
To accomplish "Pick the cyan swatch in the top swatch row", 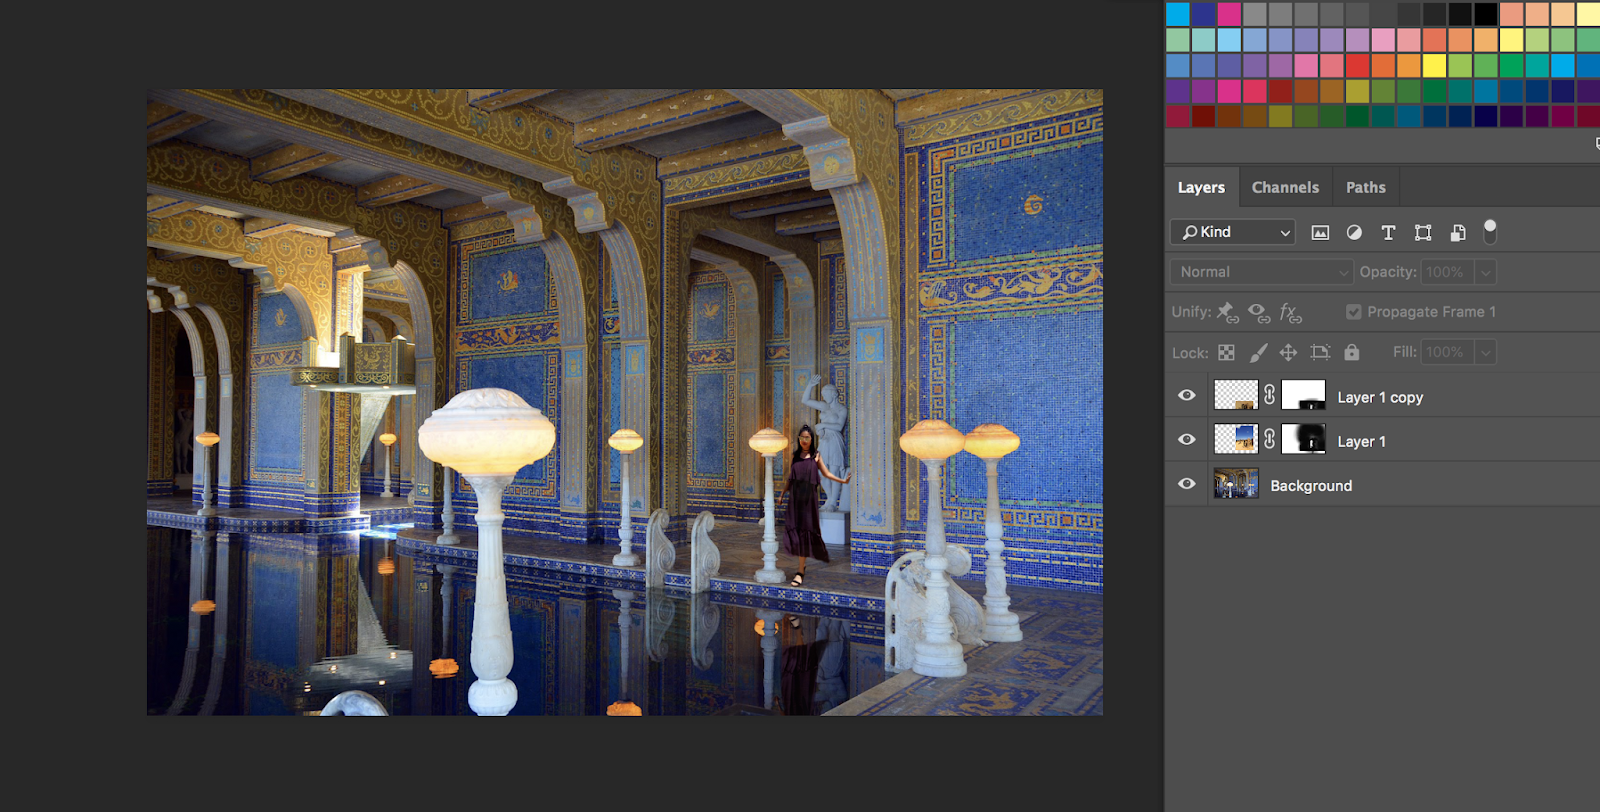I will [1178, 13].
